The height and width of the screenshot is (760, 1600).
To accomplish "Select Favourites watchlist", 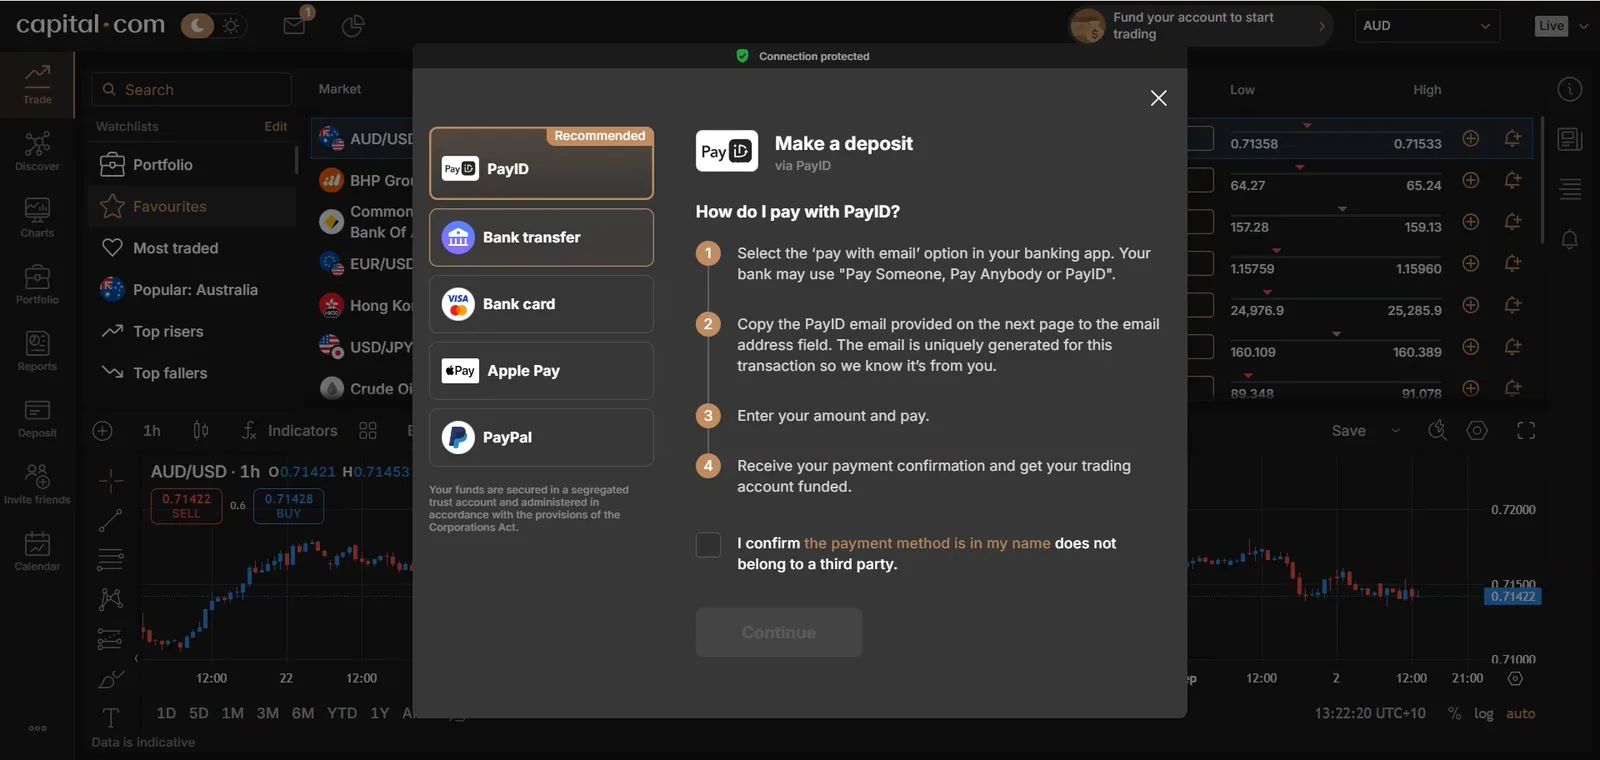I will [x=192, y=206].
